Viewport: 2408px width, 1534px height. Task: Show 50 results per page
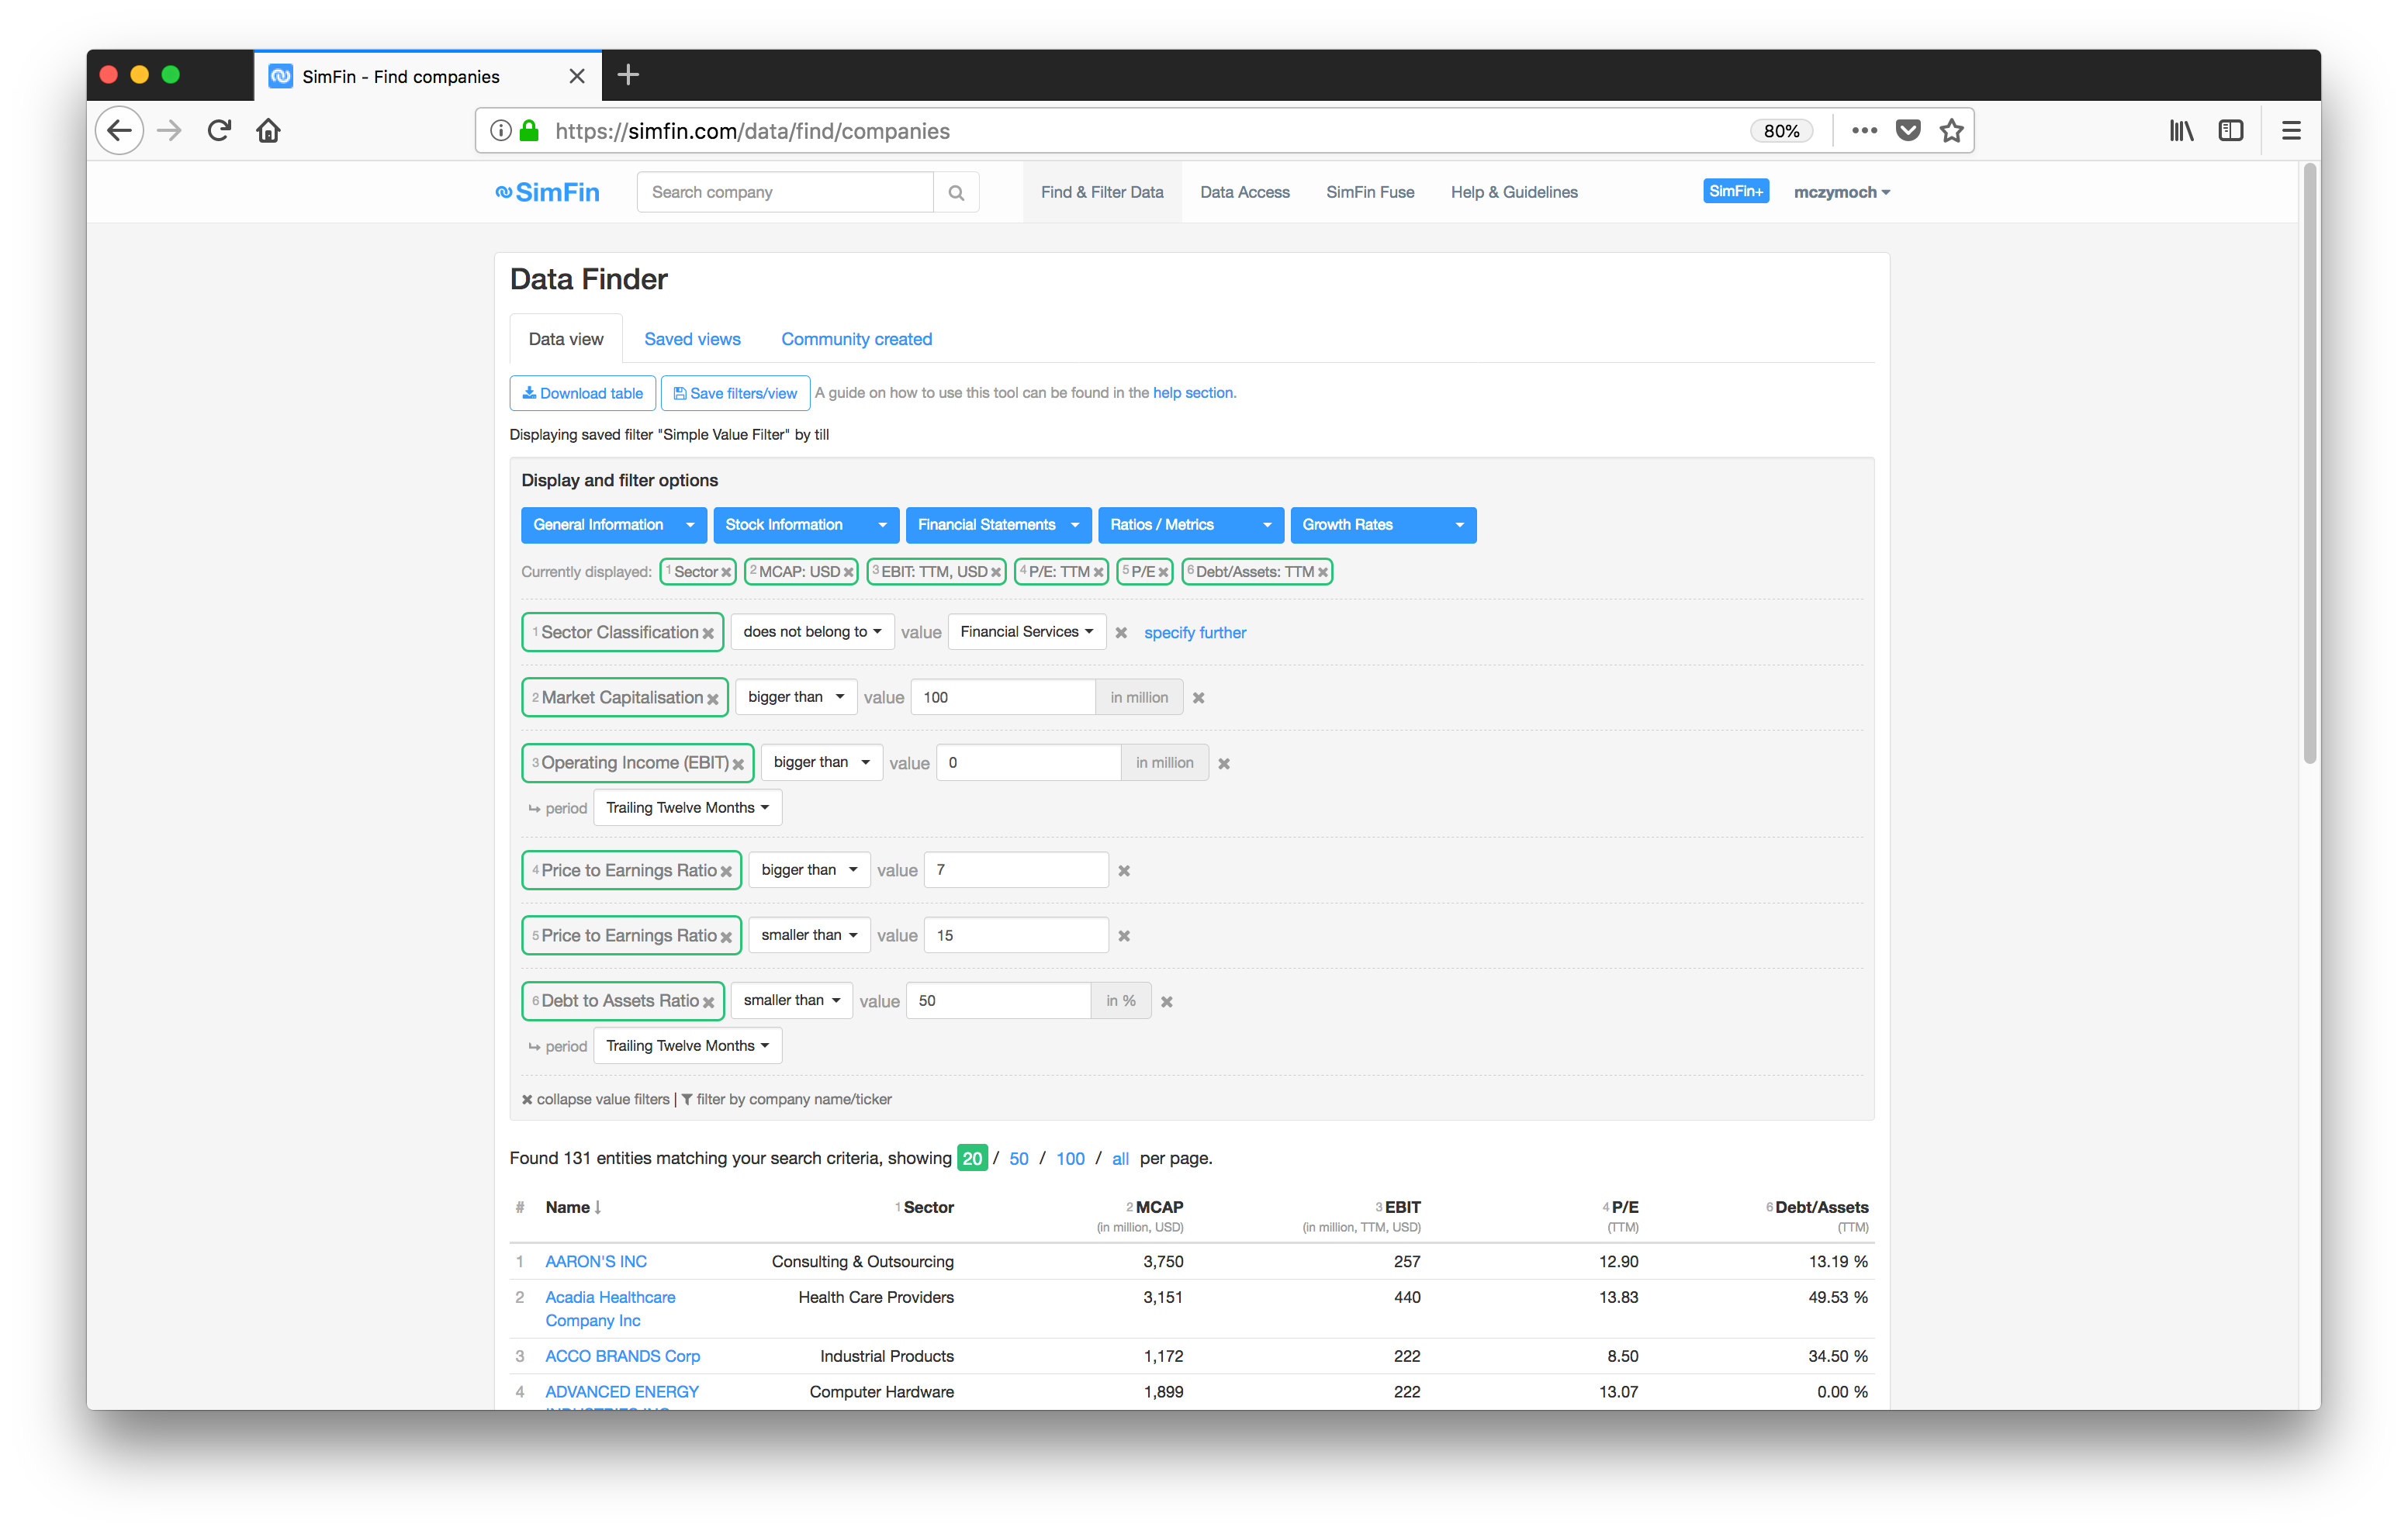click(1018, 1159)
